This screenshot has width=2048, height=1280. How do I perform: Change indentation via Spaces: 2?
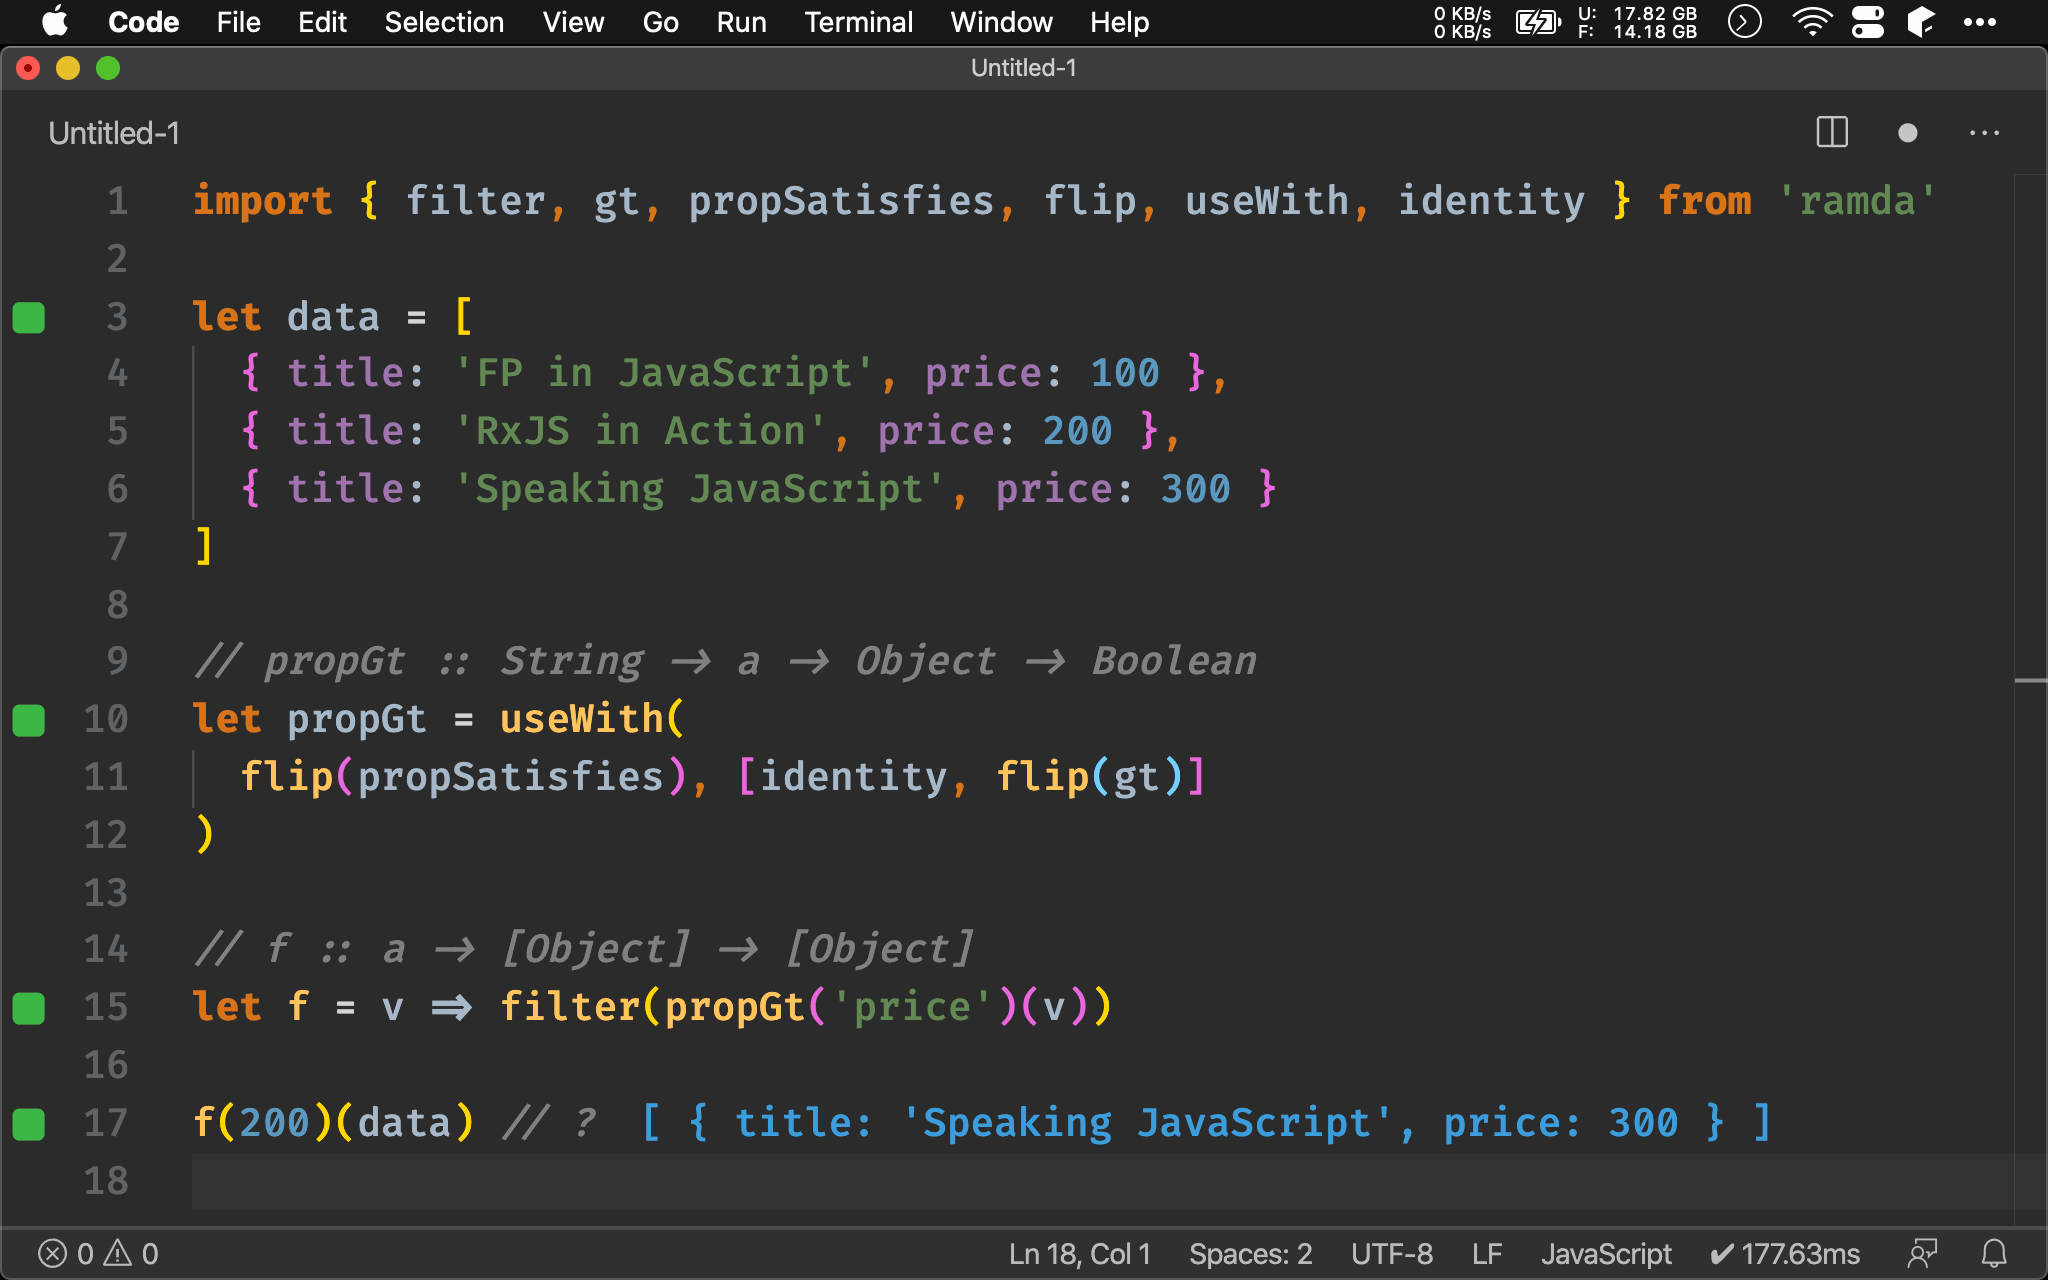pyautogui.click(x=1250, y=1254)
